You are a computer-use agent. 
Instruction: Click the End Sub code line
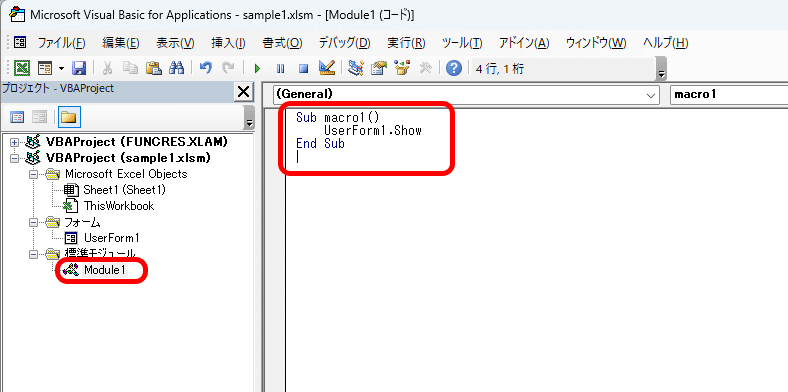pos(320,144)
